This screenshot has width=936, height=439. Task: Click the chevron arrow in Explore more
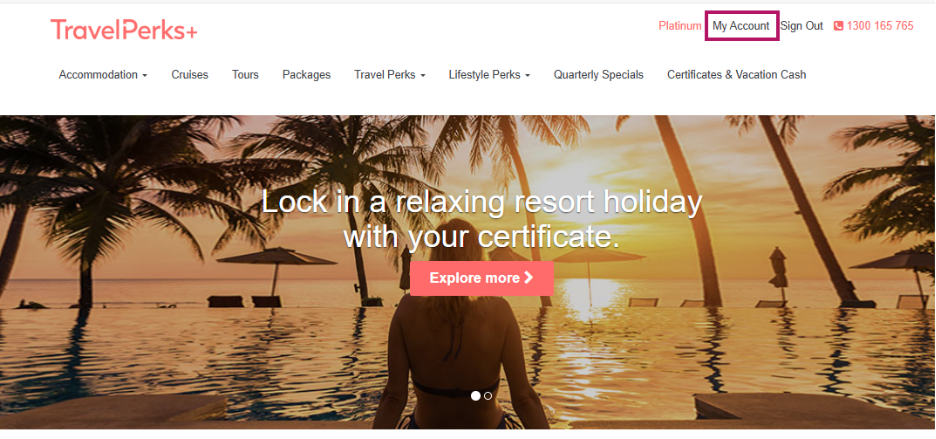click(x=528, y=278)
